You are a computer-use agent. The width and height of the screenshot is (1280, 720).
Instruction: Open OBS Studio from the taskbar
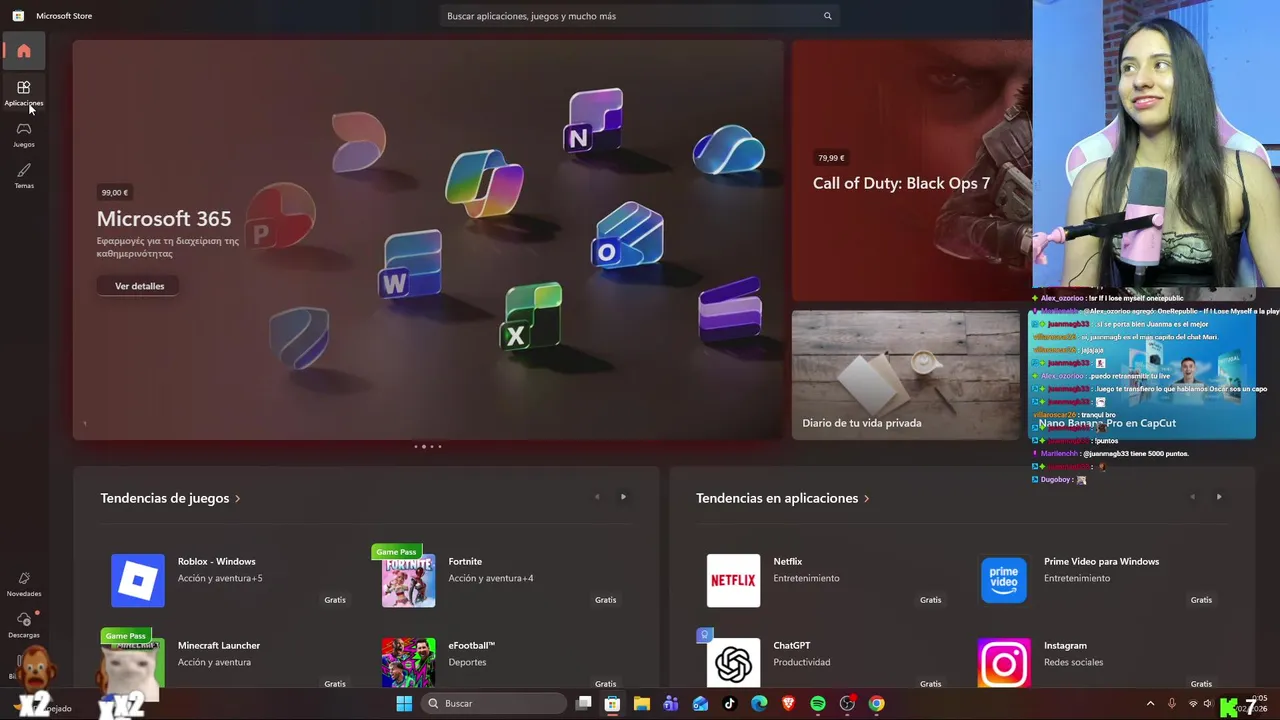coord(847,704)
